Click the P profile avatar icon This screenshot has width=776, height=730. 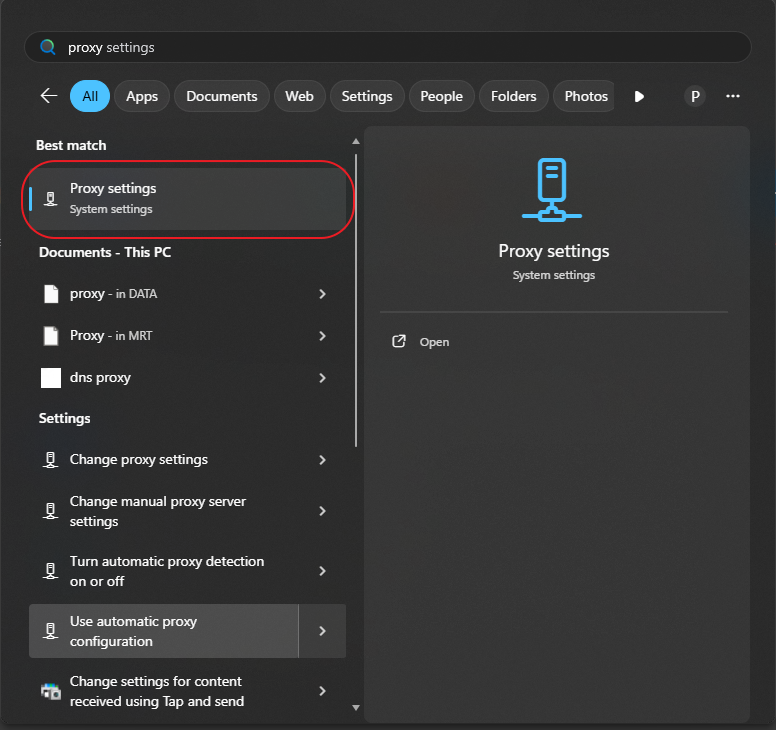694,96
